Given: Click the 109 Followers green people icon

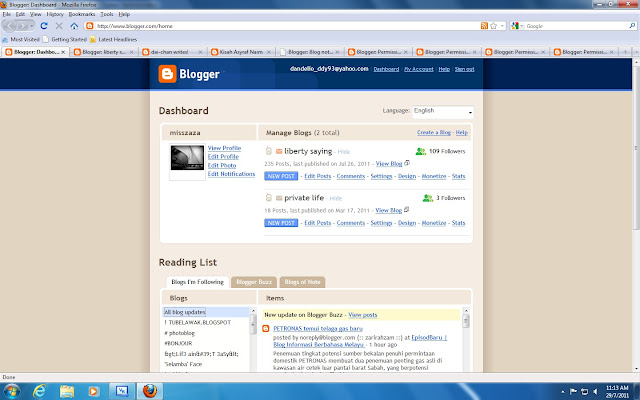Looking at the screenshot, I should (420, 151).
